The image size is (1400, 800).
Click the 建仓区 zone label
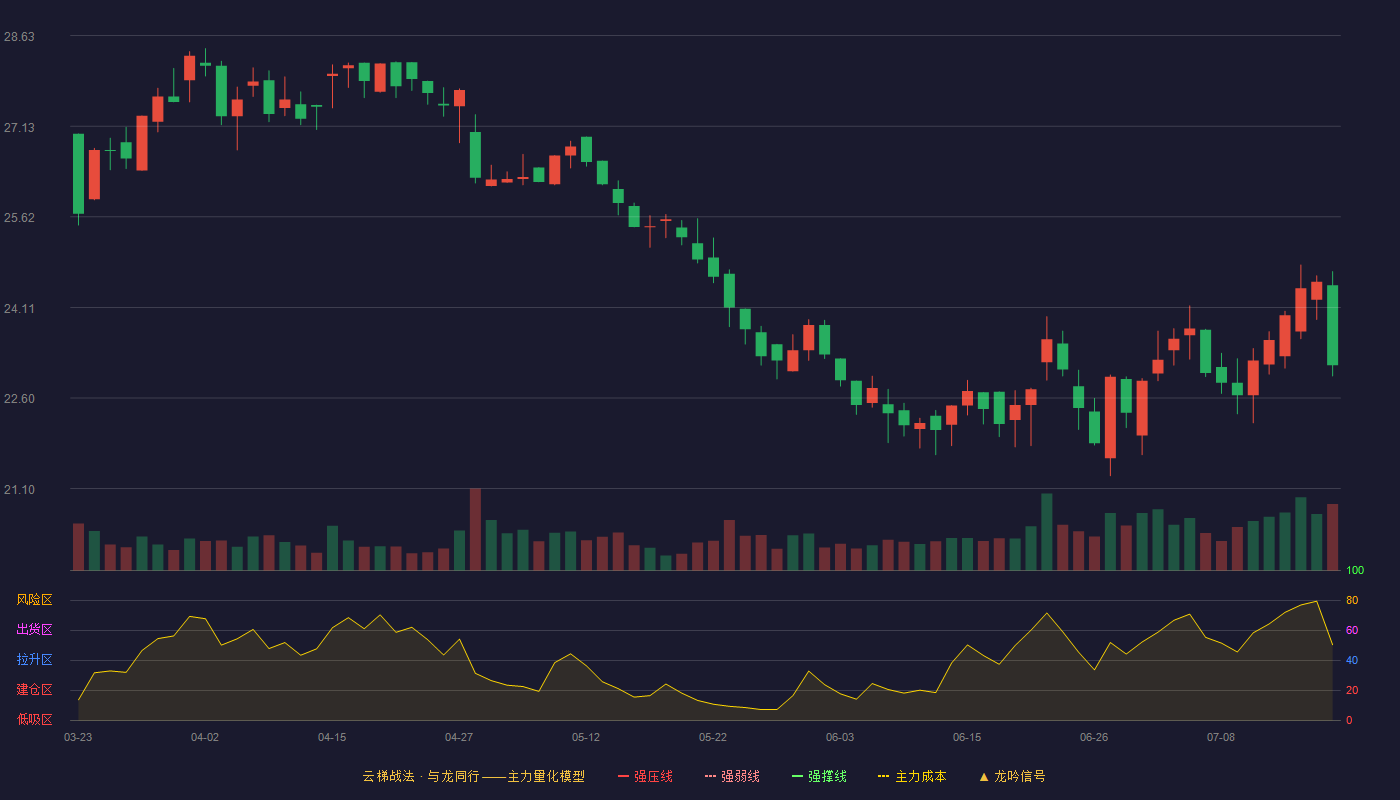34,690
